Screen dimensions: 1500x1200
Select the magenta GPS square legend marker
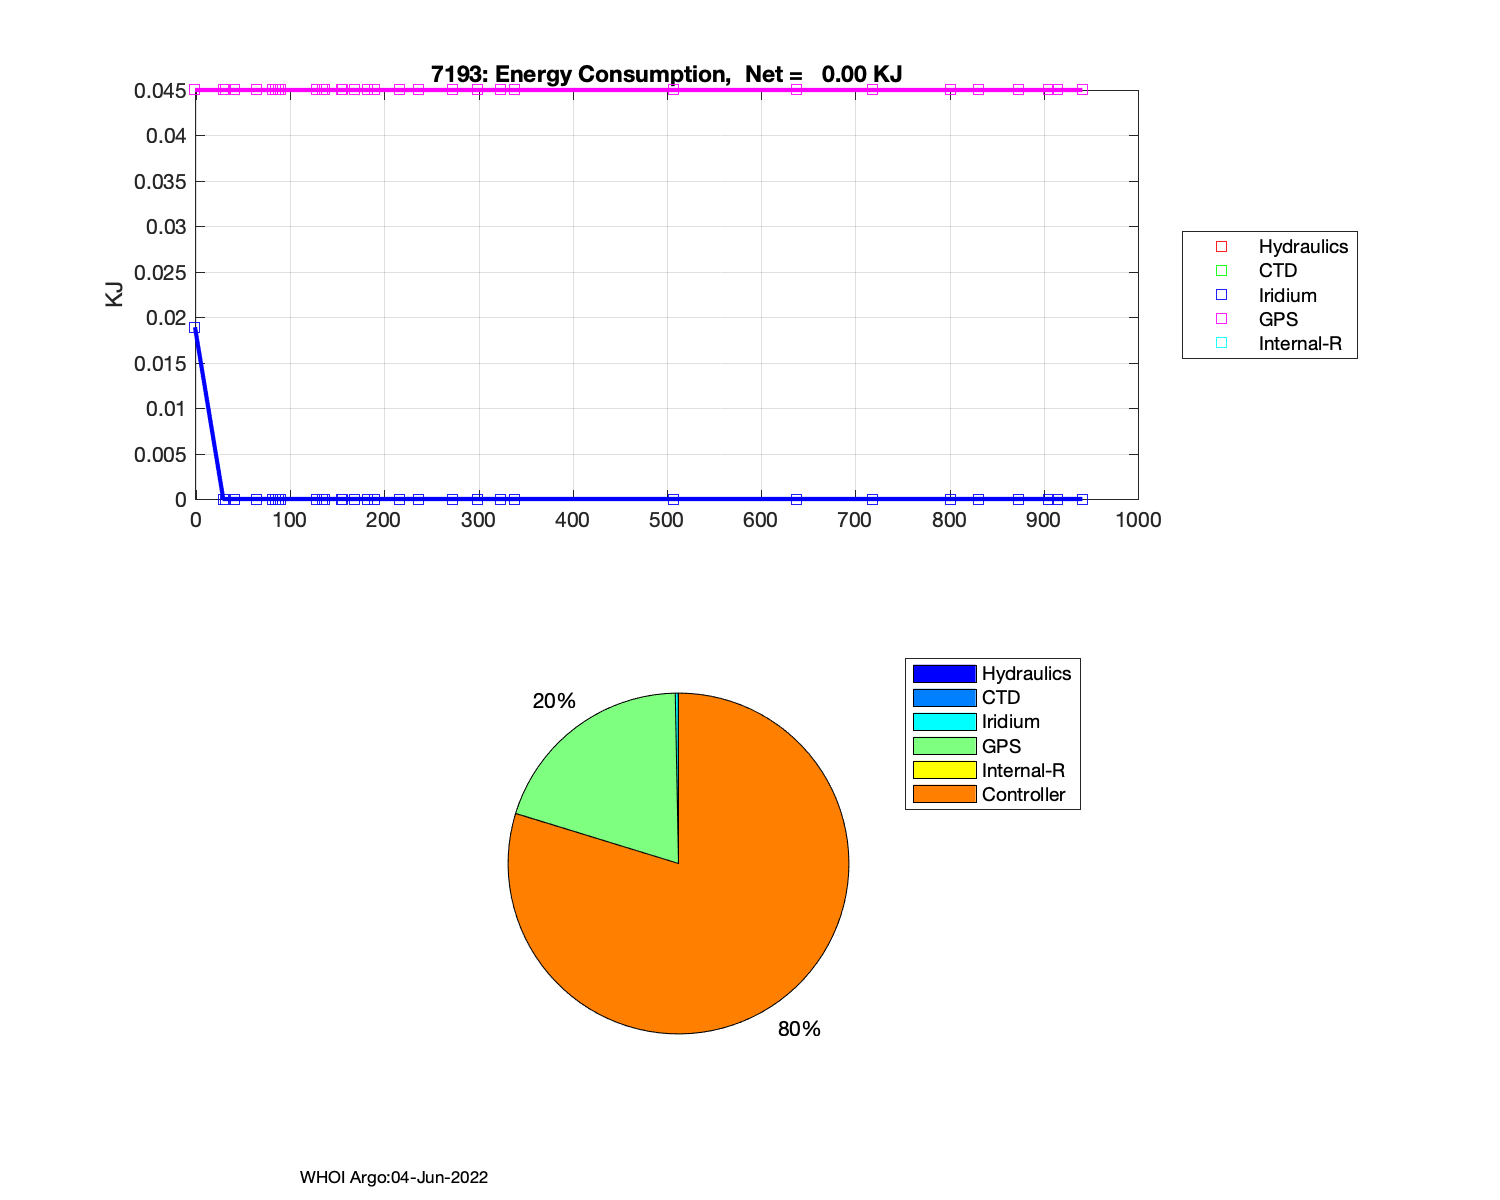(x=1221, y=319)
